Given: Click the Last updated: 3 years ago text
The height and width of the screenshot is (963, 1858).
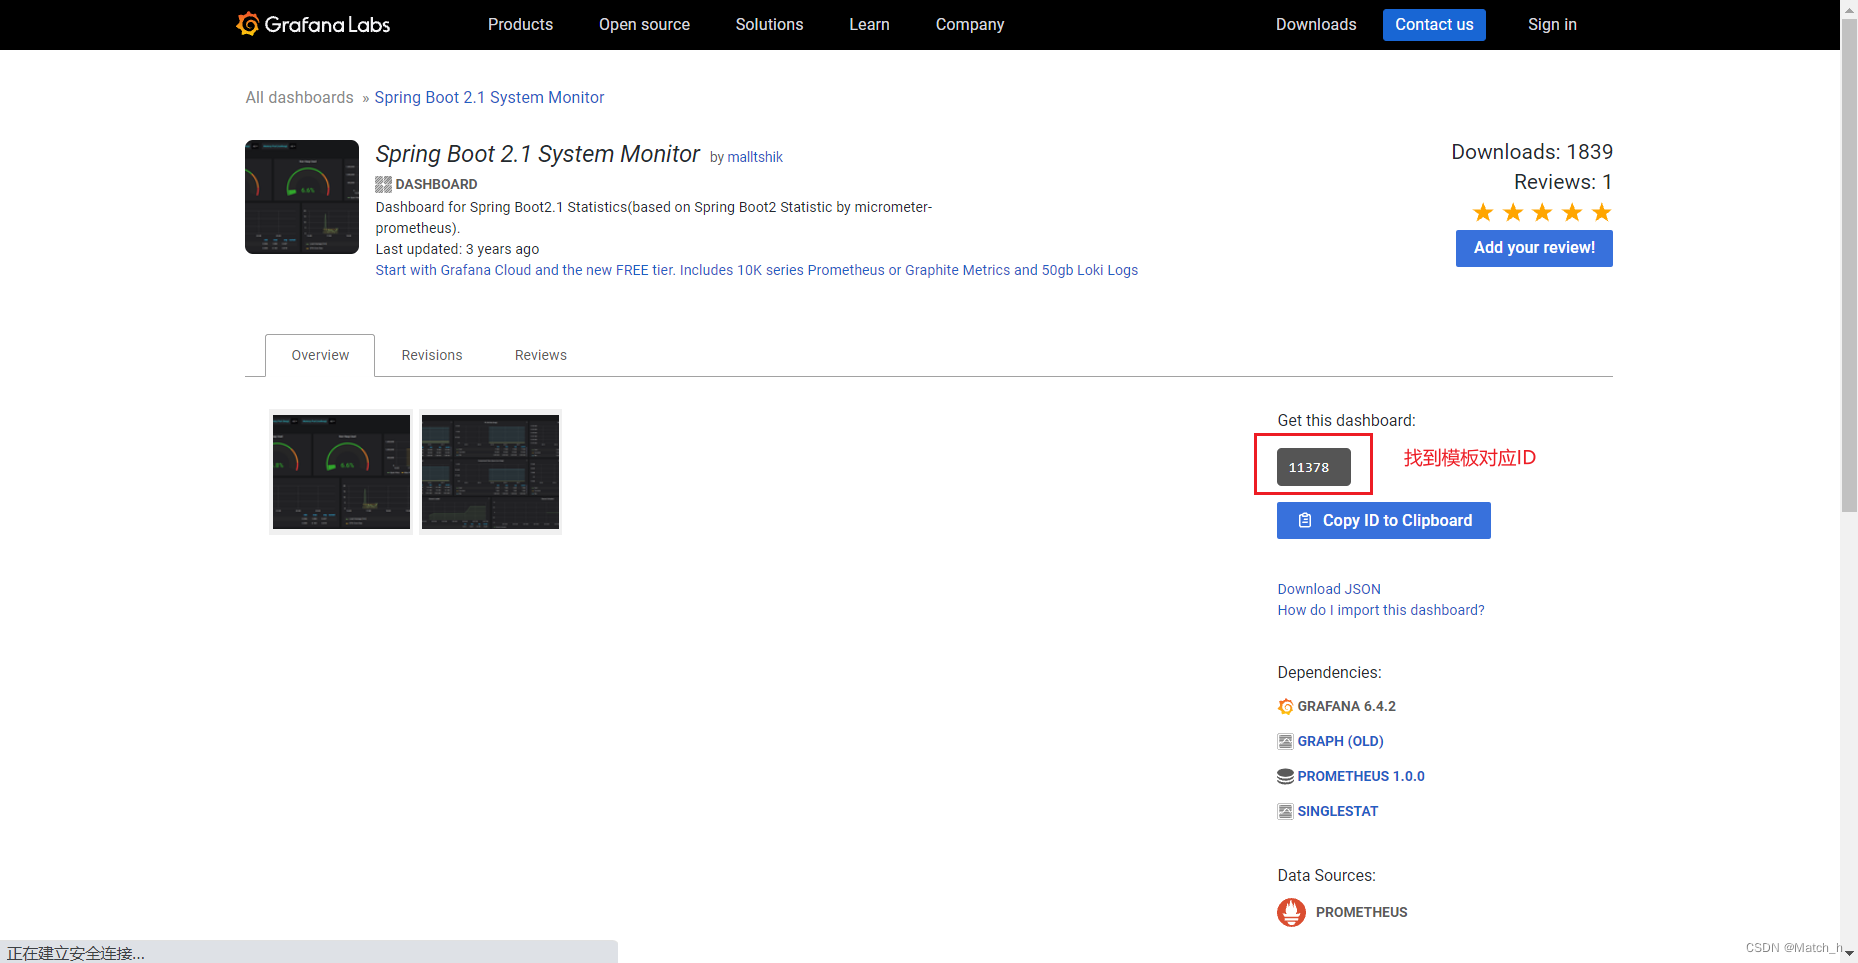Looking at the screenshot, I should click(457, 249).
